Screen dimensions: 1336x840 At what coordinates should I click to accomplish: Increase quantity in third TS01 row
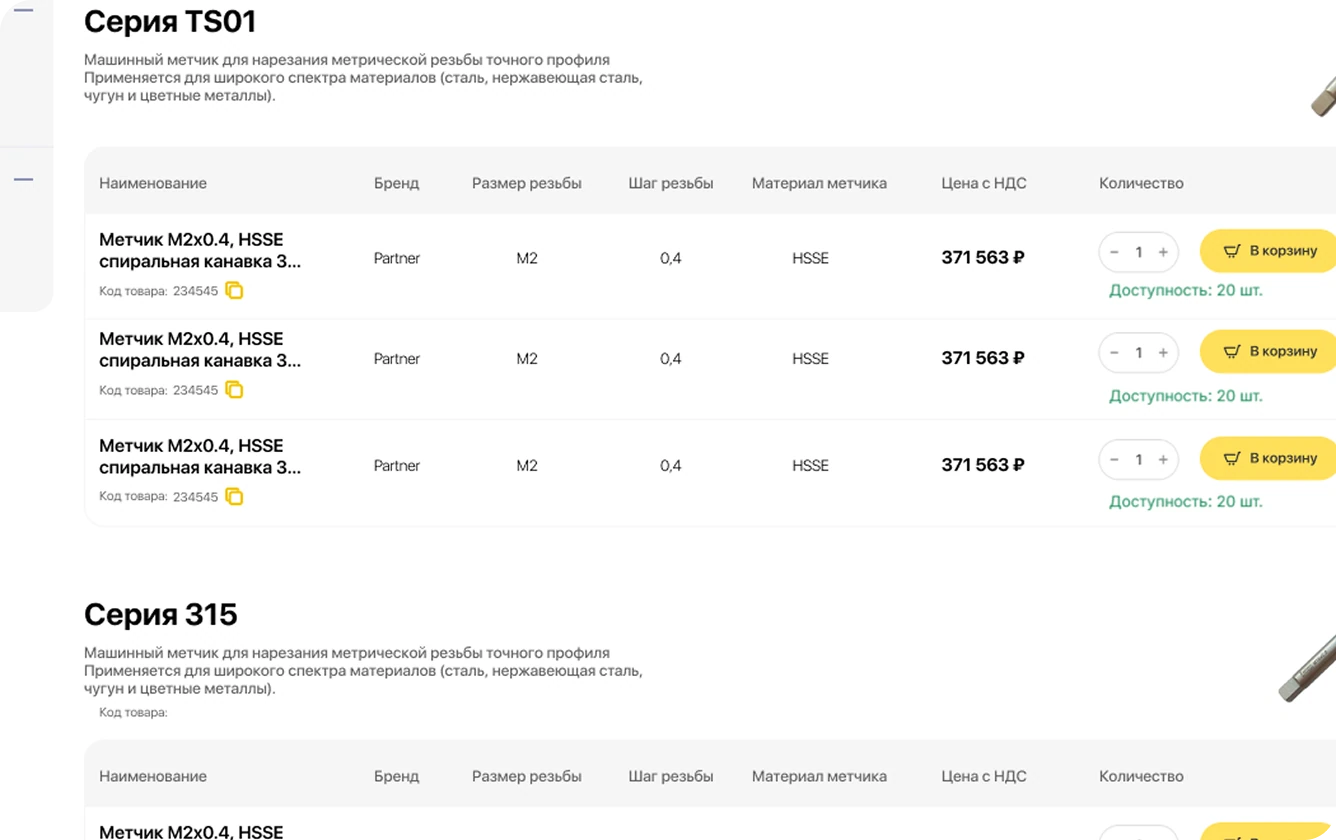[1163, 459]
